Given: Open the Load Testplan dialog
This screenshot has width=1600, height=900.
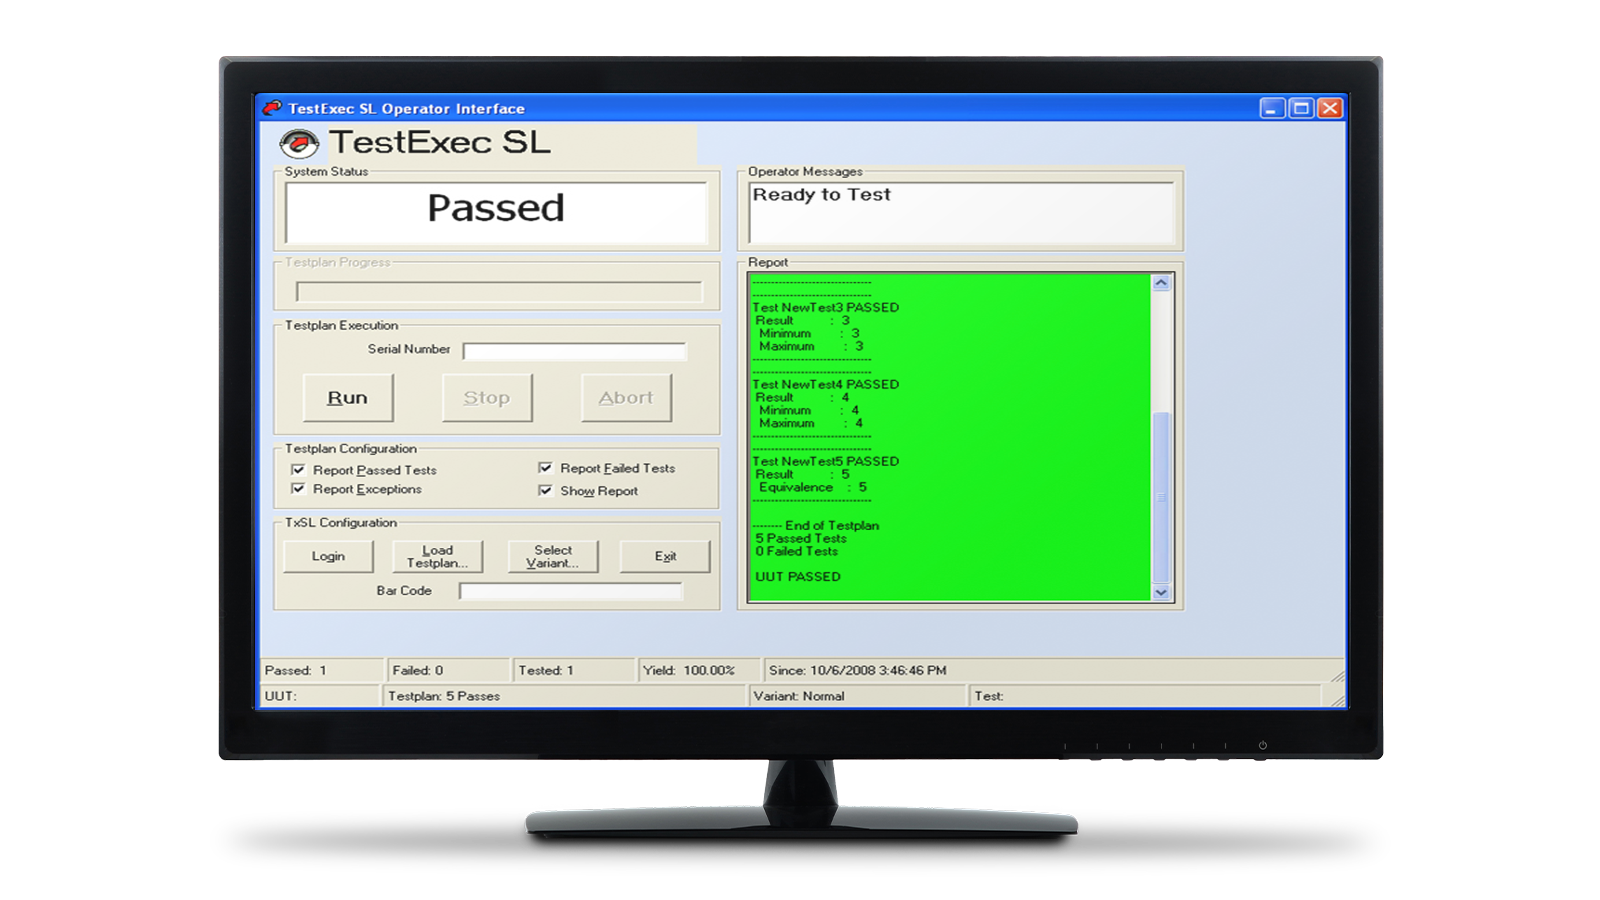Looking at the screenshot, I should (437, 556).
